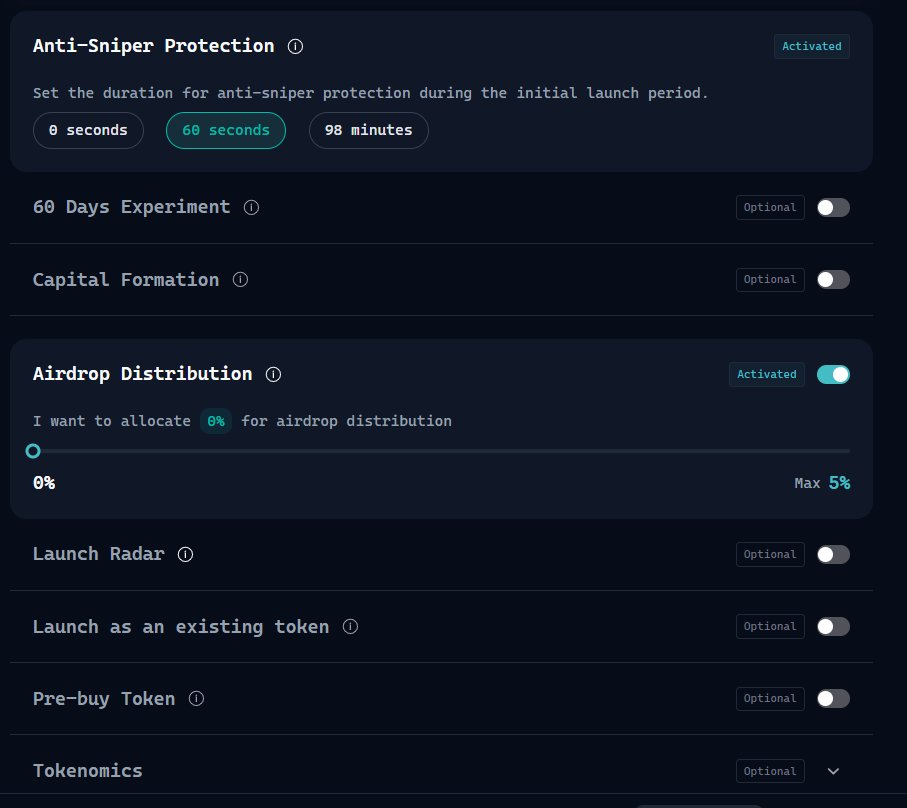
Task: Click the Pre-buy Token title
Action: (104, 699)
